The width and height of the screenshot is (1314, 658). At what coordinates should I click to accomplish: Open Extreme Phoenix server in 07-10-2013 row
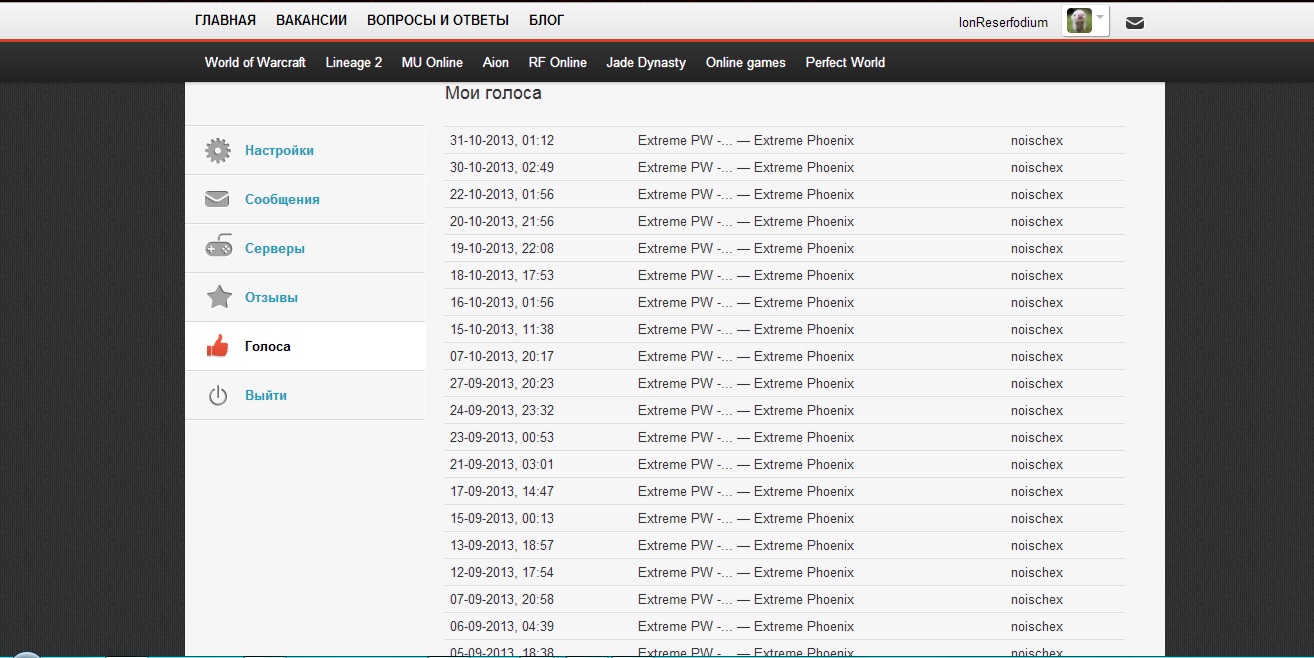pyautogui.click(x=746, y=357)
